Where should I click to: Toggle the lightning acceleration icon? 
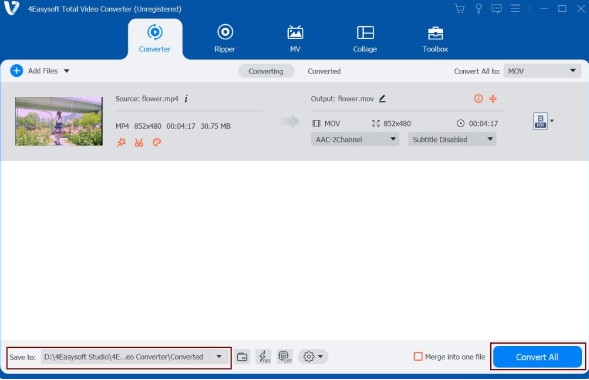(x=264, y=357)
